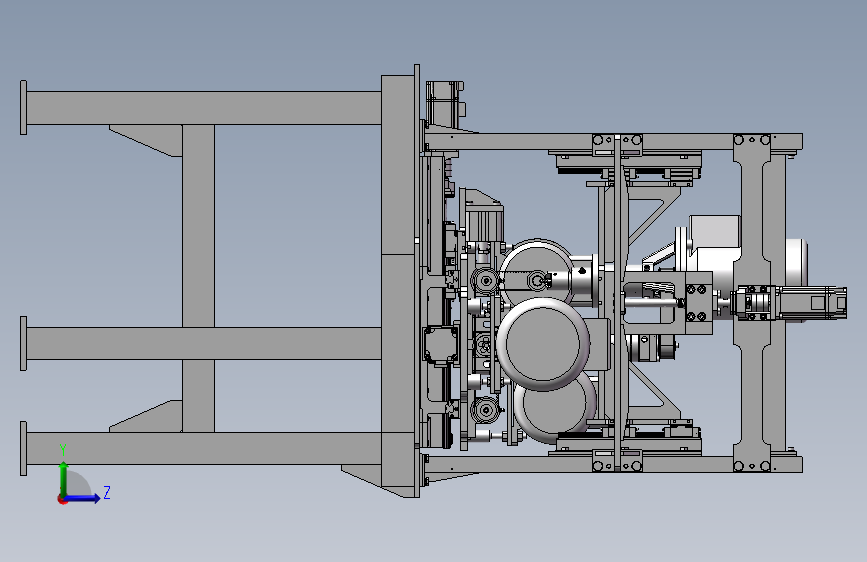Select the finned motor above the upper wheel

pyautogui.click(x=485, y=223)
